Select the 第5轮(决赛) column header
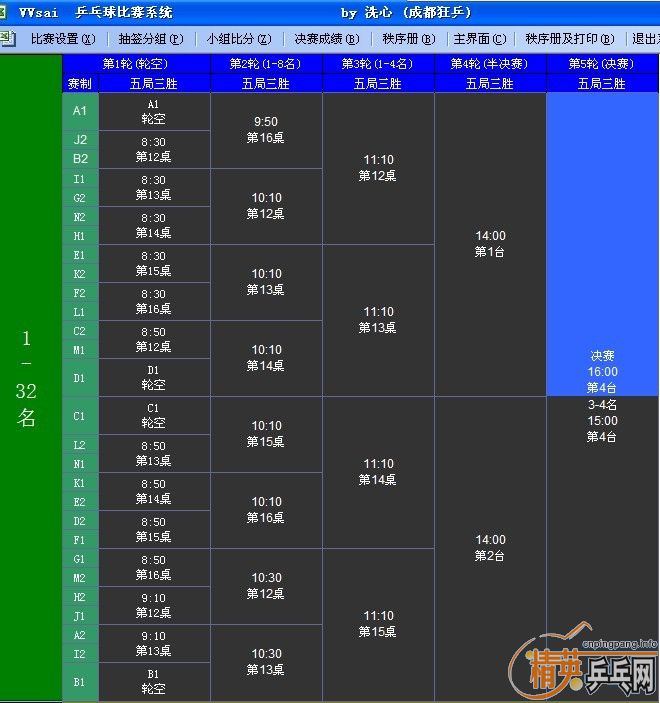Viewport: 660px width, 703px height. pos(602,64)
